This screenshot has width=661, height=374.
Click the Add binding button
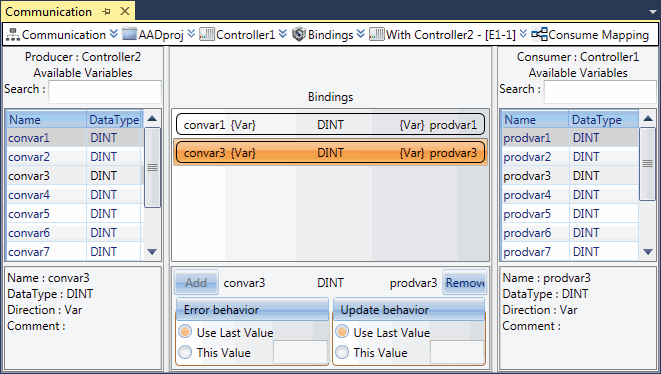click(196, 283)
